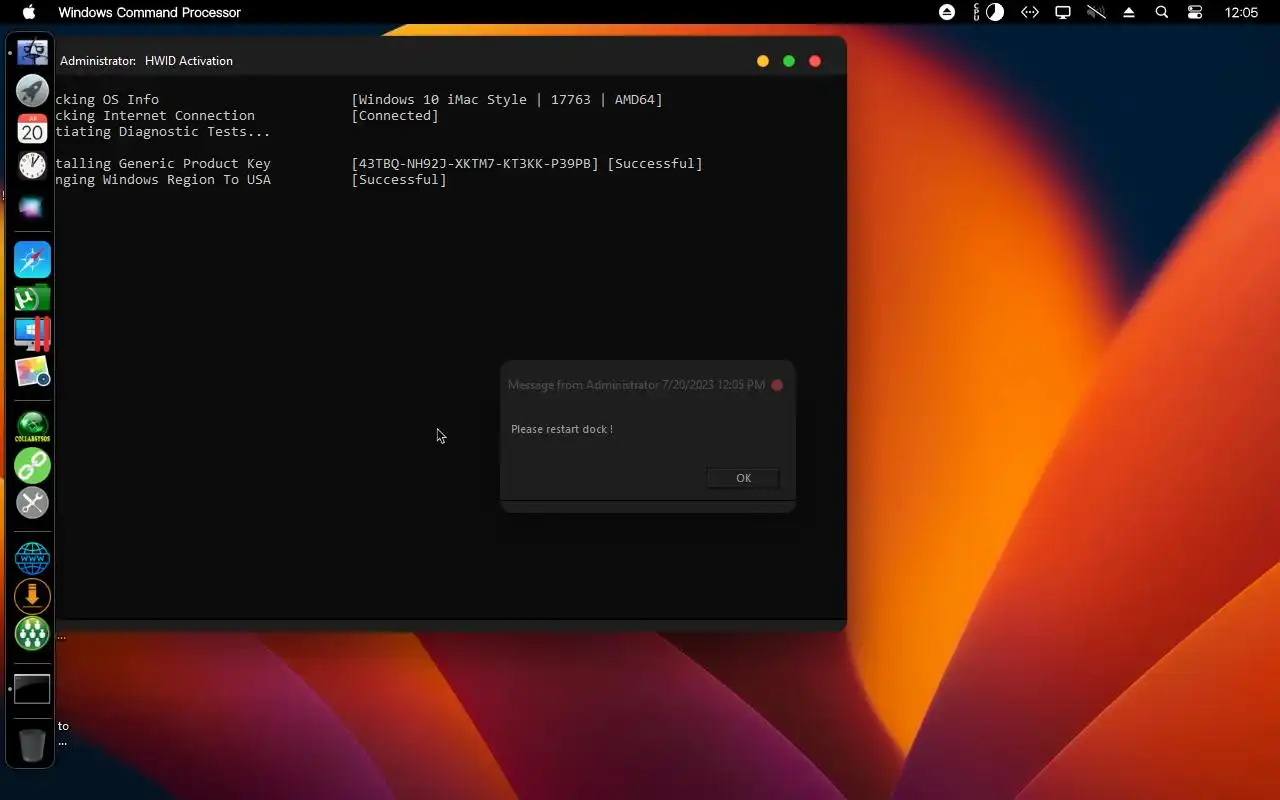The image size is (1280, 800).
Task: Click OK in the restart dock message
Action: (x=743, y=478)
